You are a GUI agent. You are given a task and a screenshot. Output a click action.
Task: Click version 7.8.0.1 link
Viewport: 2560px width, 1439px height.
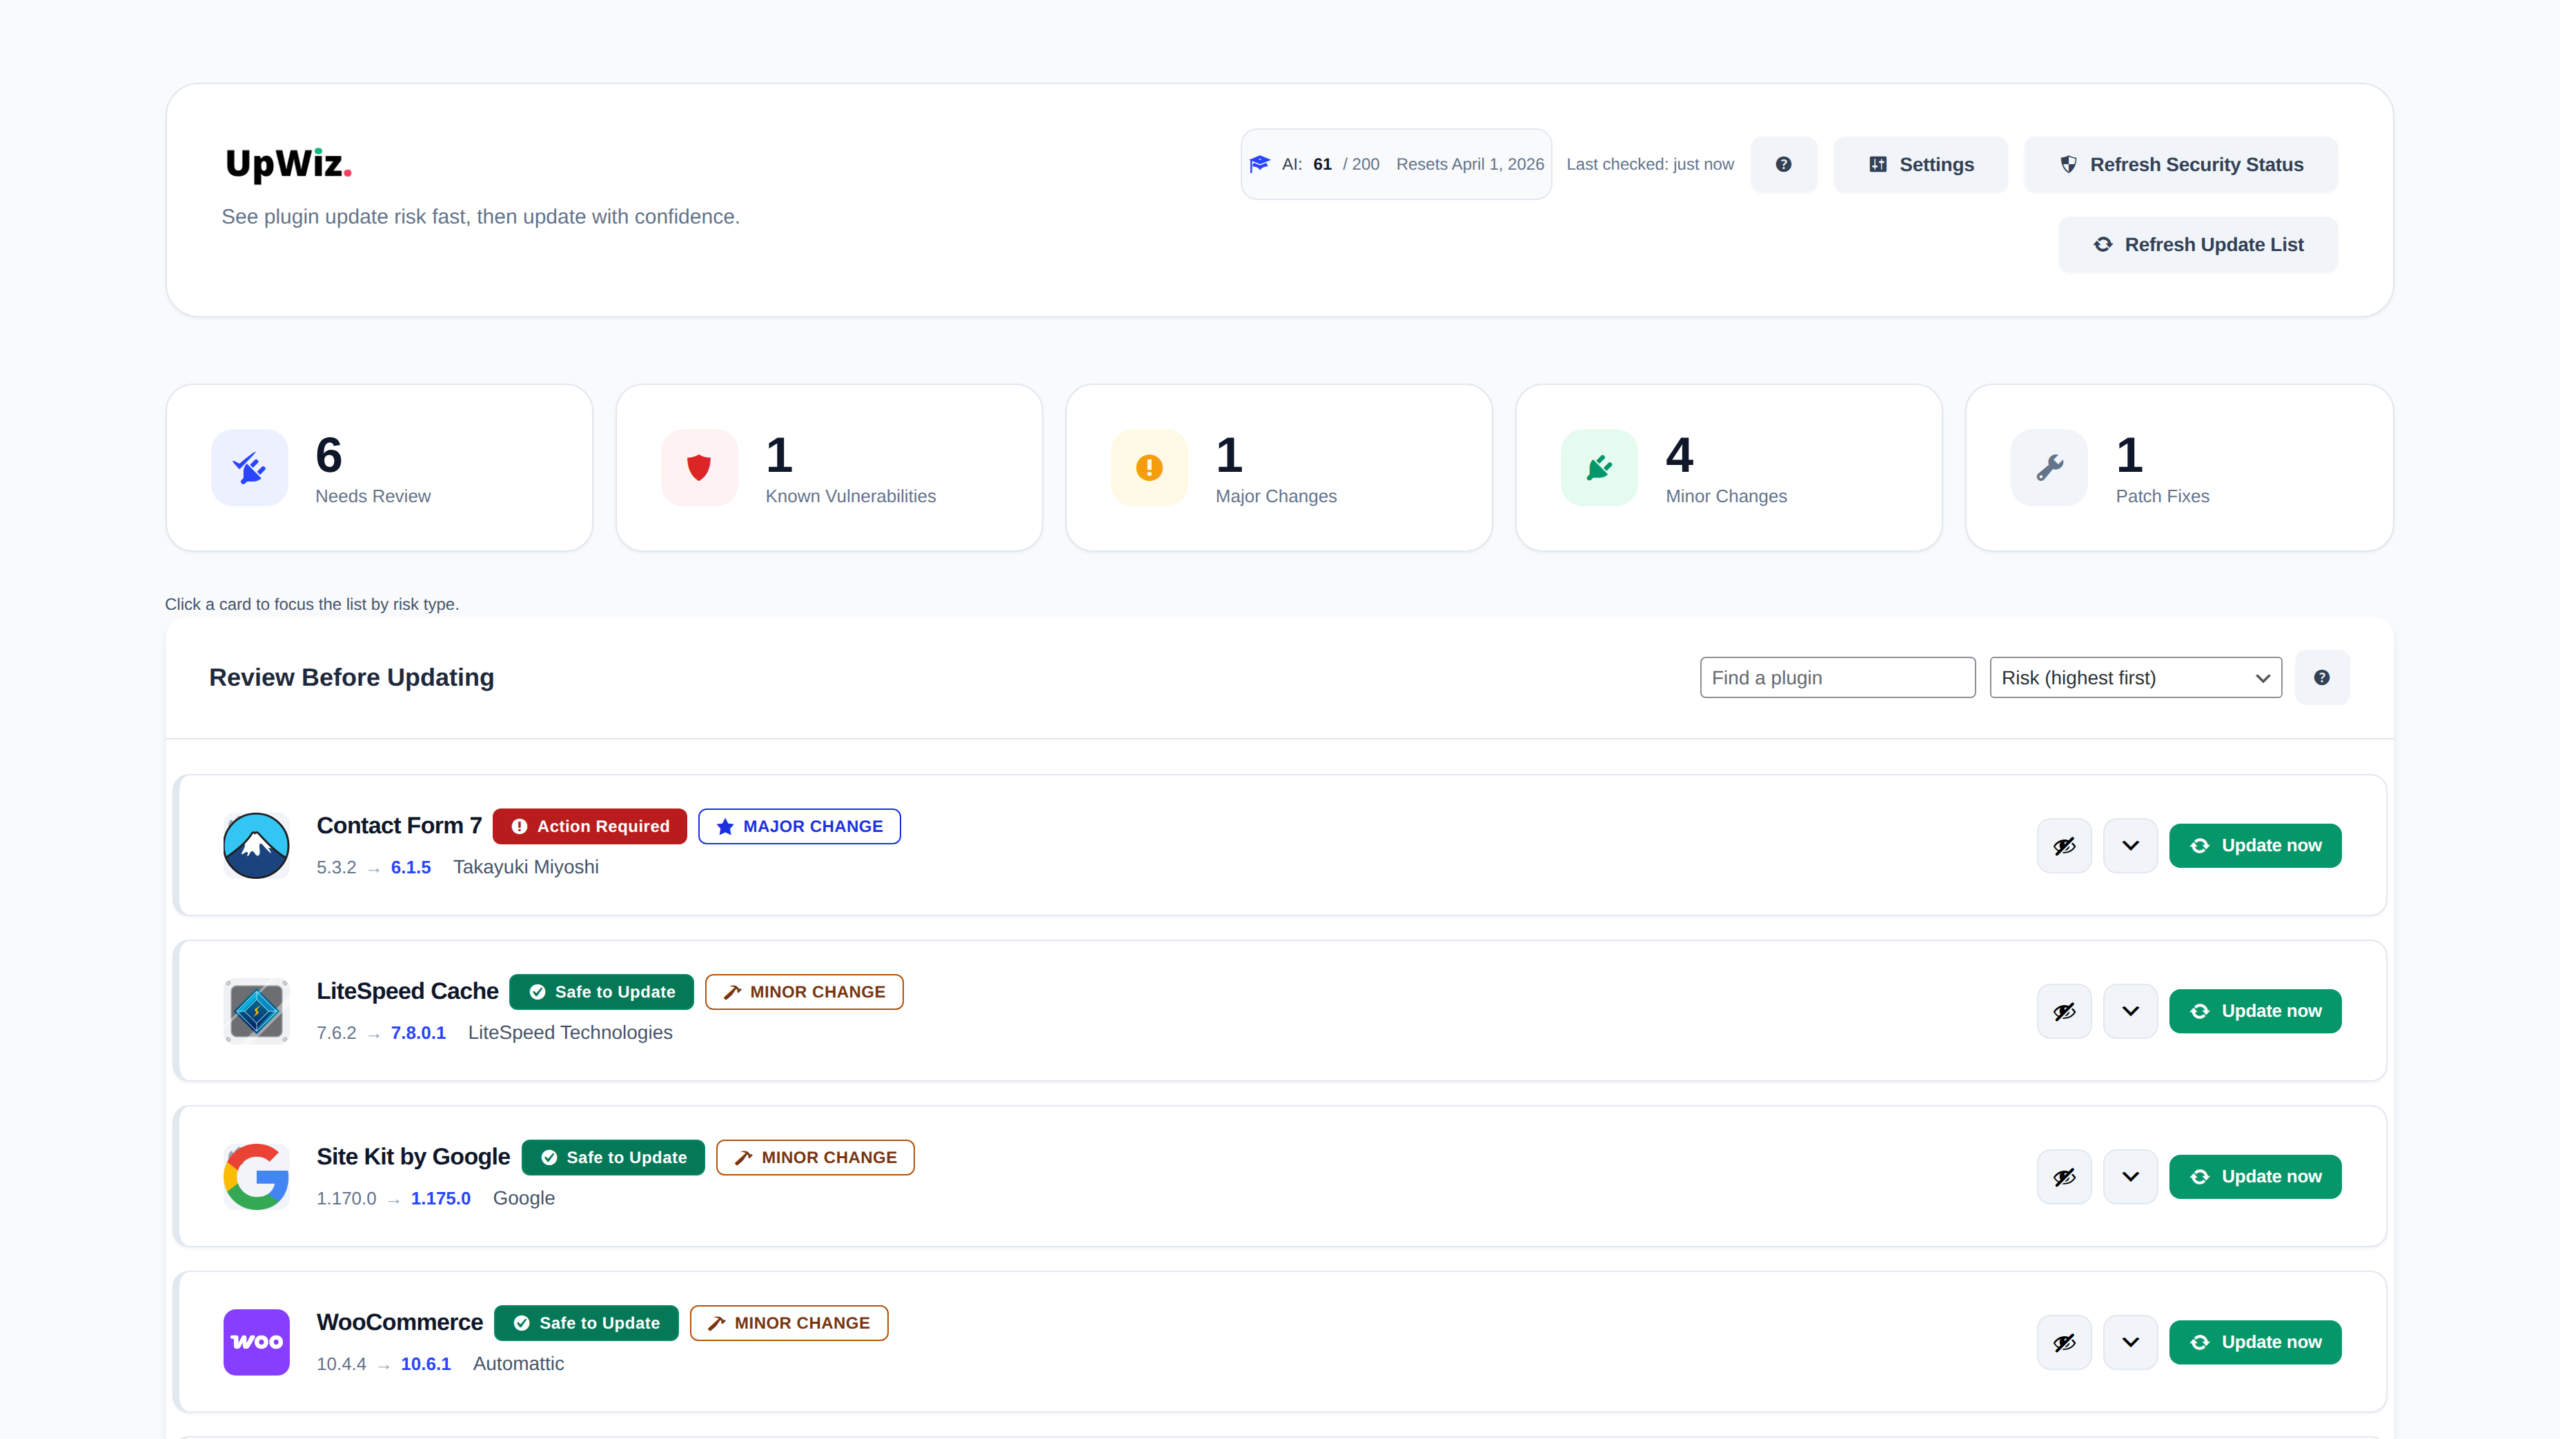[418, 1033]
